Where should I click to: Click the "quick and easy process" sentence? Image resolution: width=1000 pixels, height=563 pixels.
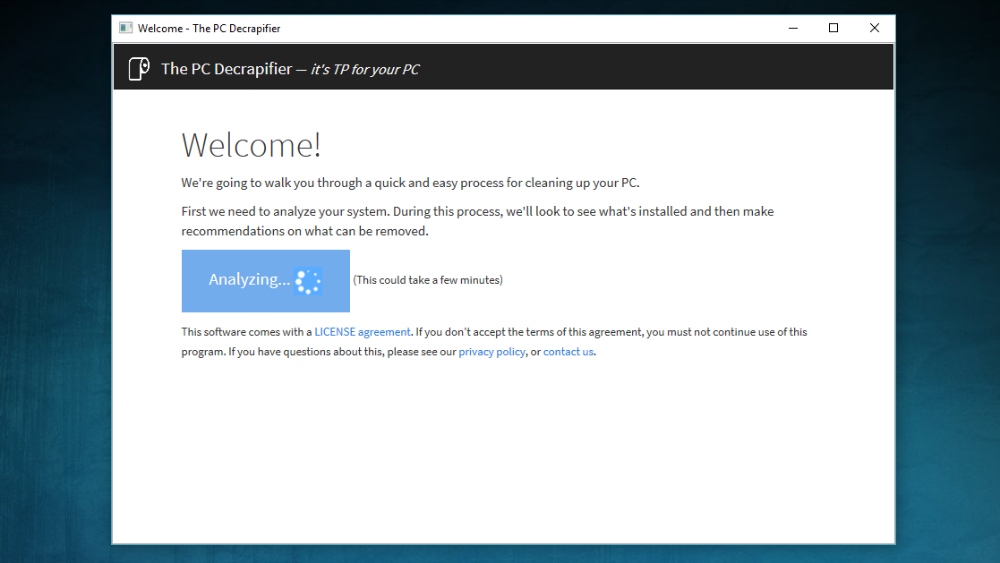point(410,183)
